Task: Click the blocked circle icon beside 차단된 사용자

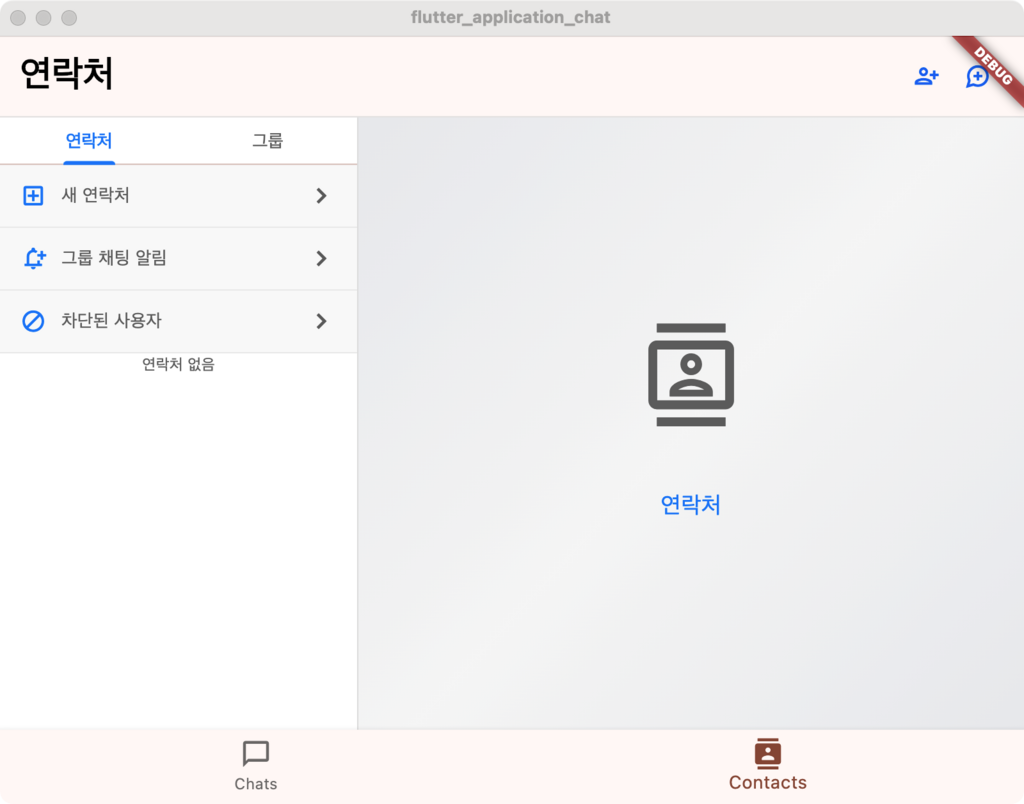Action: point(33,321)
